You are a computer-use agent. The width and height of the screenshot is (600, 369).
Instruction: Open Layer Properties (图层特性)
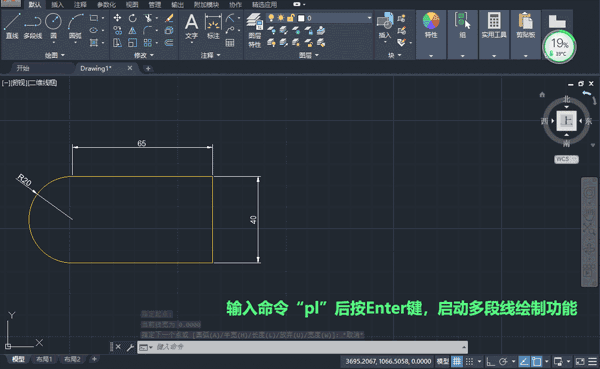[x=254, y=31]
